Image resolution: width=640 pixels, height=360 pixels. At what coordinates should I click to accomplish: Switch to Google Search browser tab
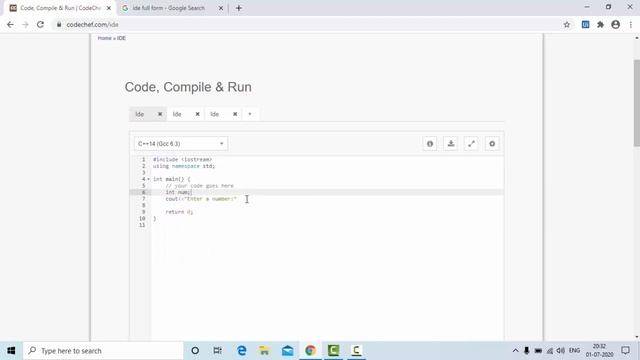pyautogui.click(x=169, y=8)
